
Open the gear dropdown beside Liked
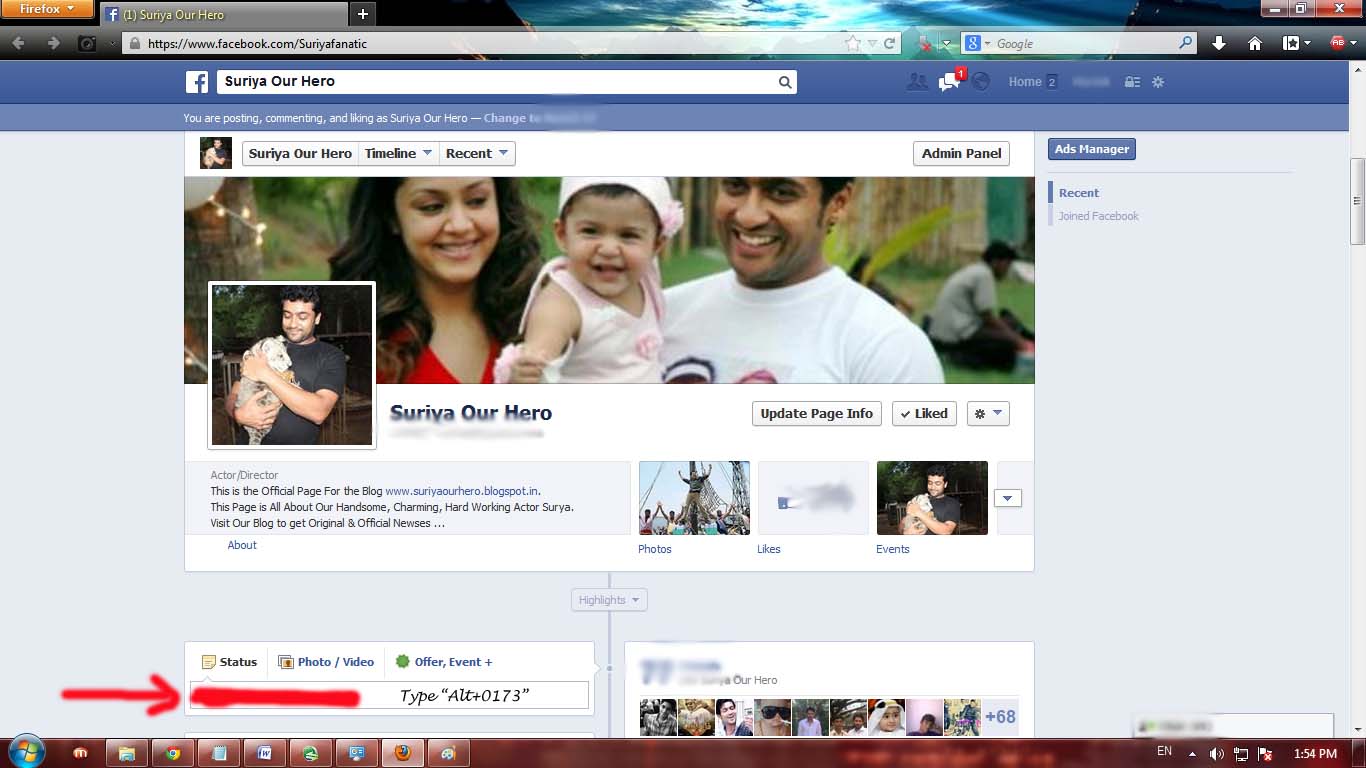pyautogui.click(x=988, y=413)
